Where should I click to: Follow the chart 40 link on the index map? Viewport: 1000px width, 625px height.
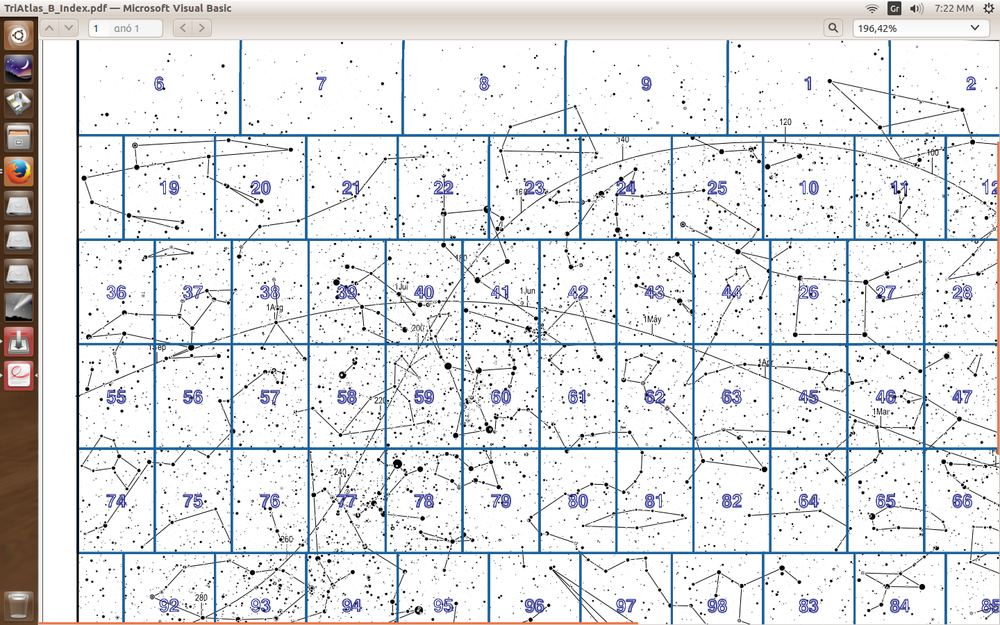(424, 292)
